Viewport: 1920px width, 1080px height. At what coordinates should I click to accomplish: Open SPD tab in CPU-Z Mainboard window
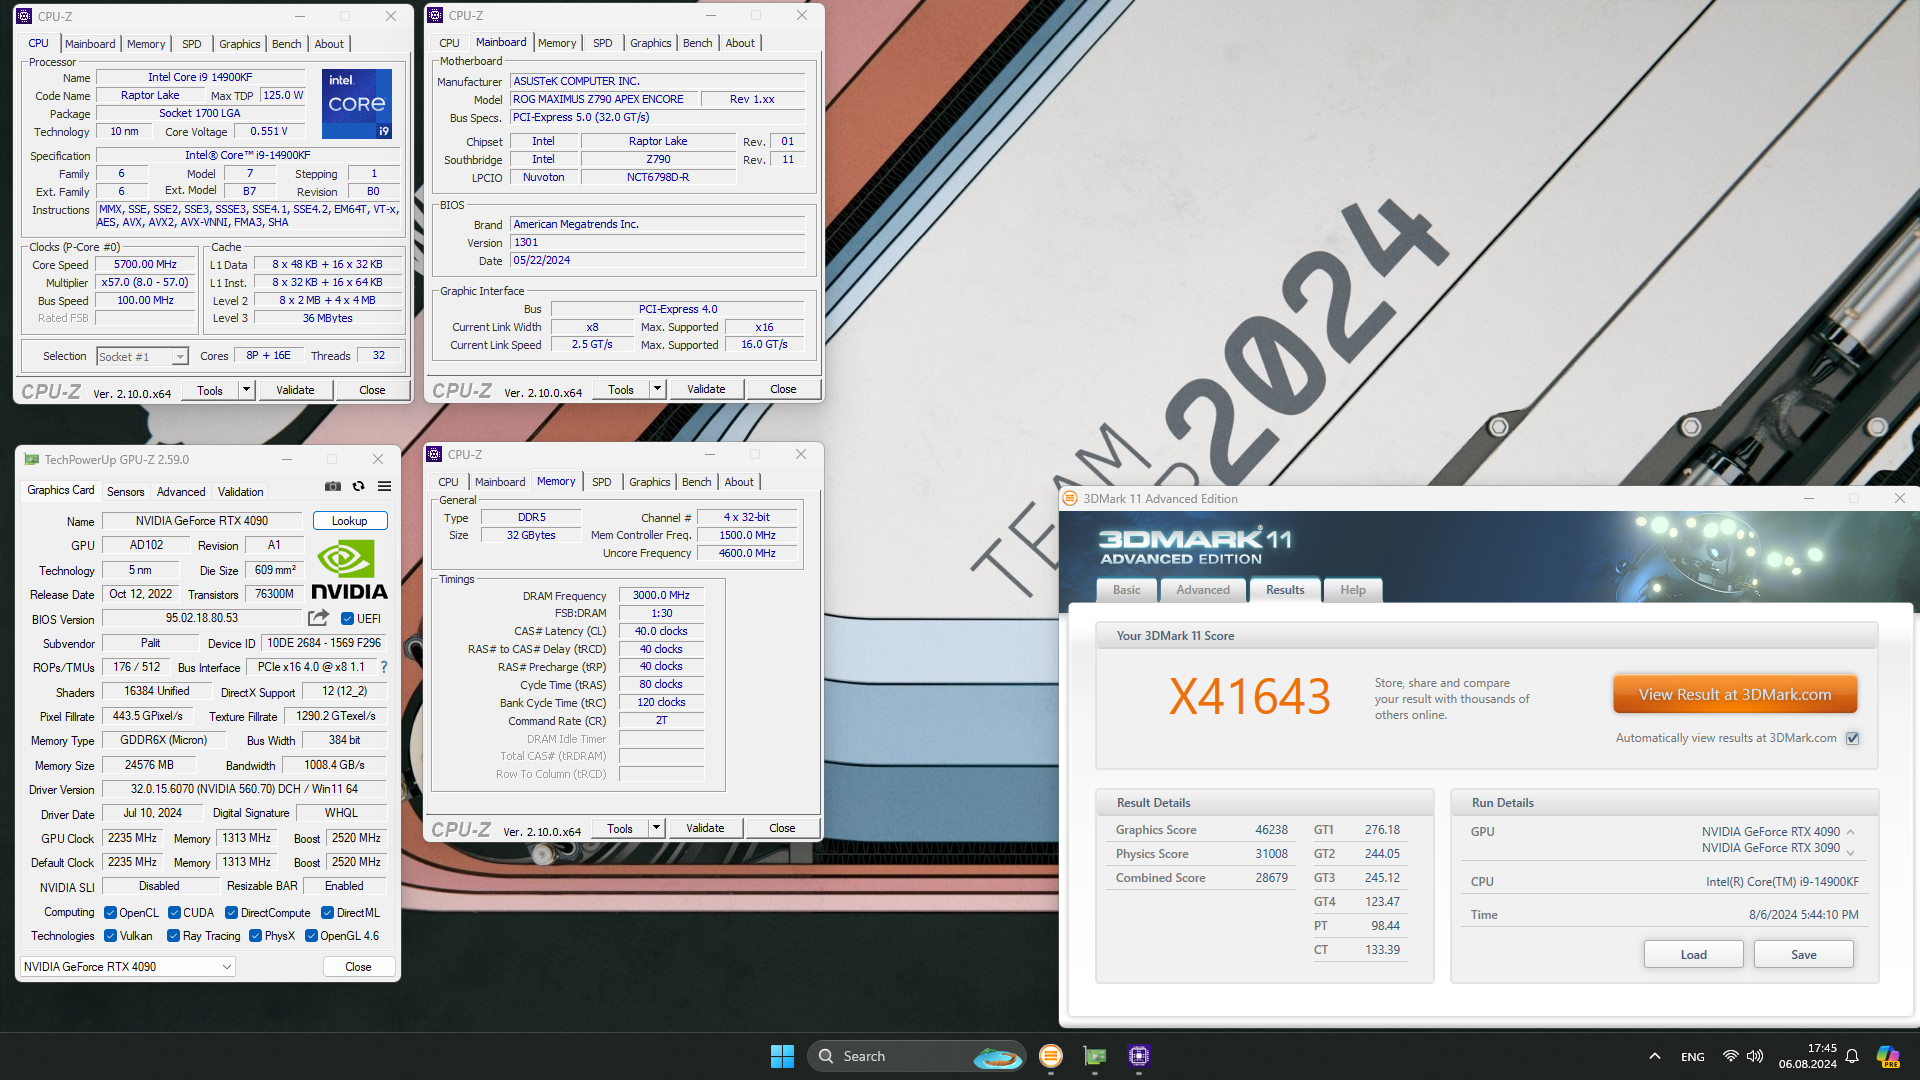[602, 43]
